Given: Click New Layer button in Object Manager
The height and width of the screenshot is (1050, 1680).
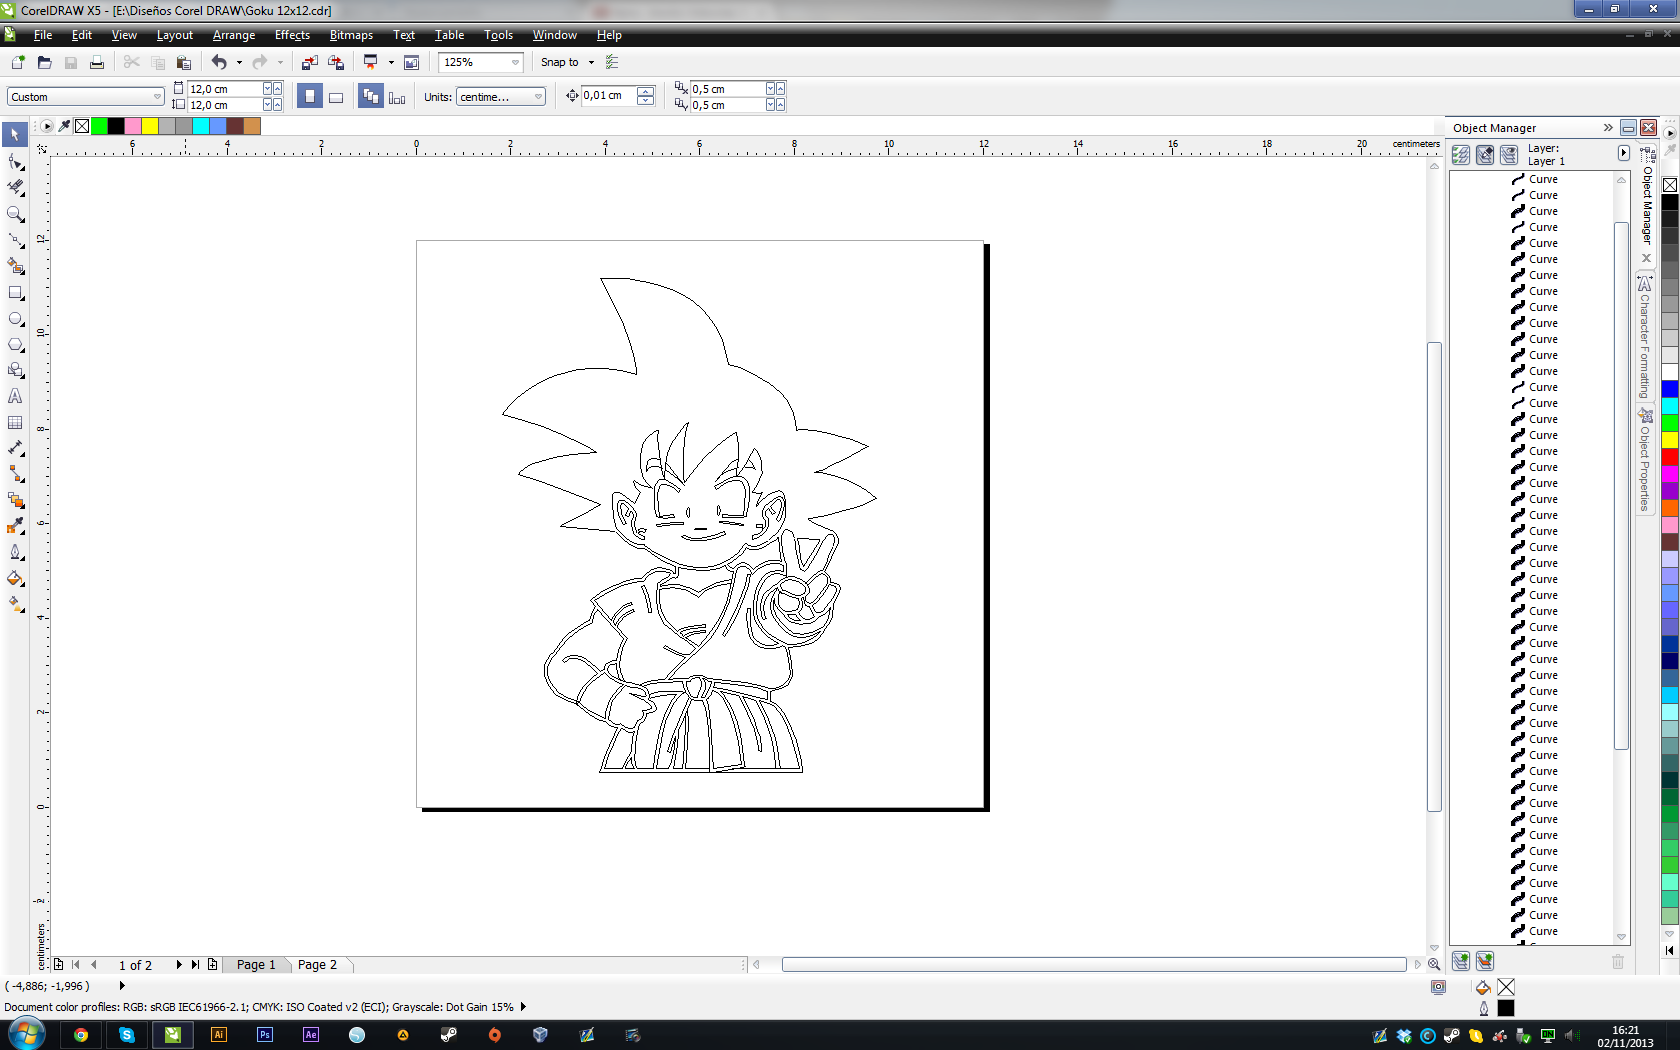Looking at the screenshot, I should click(x=1461, y=961).
